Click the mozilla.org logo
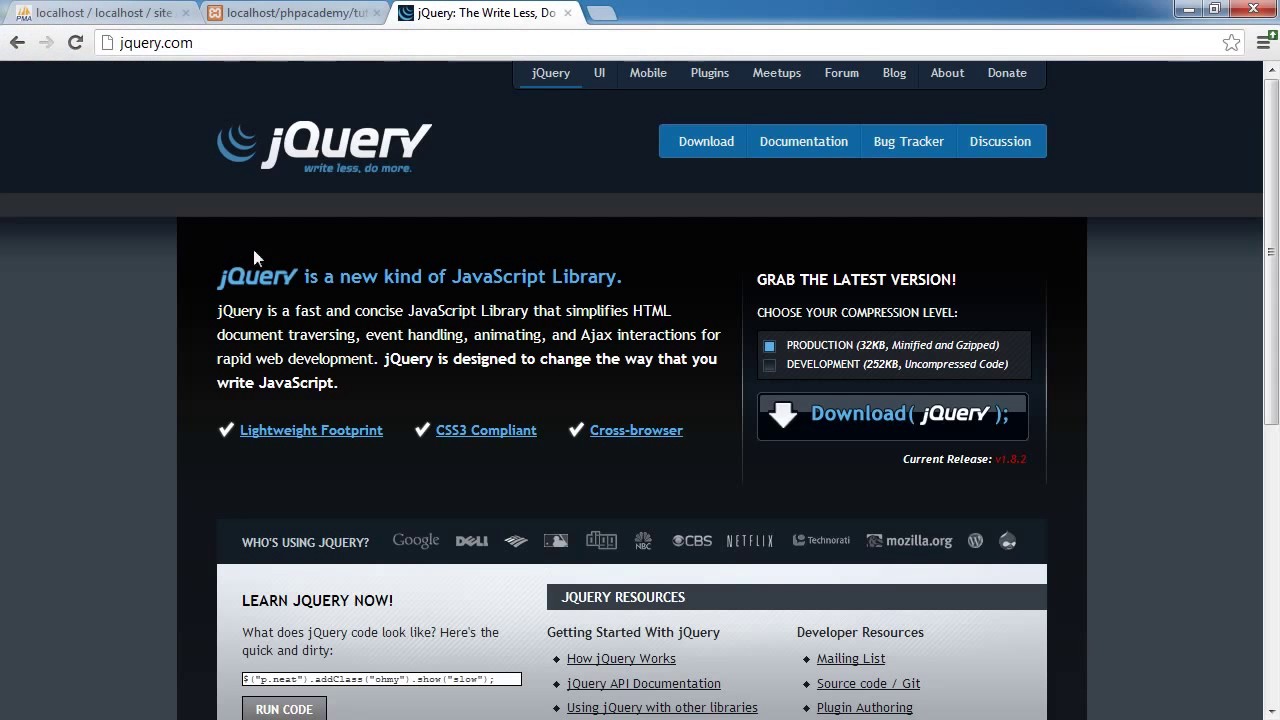 click(x=909, y=541)
